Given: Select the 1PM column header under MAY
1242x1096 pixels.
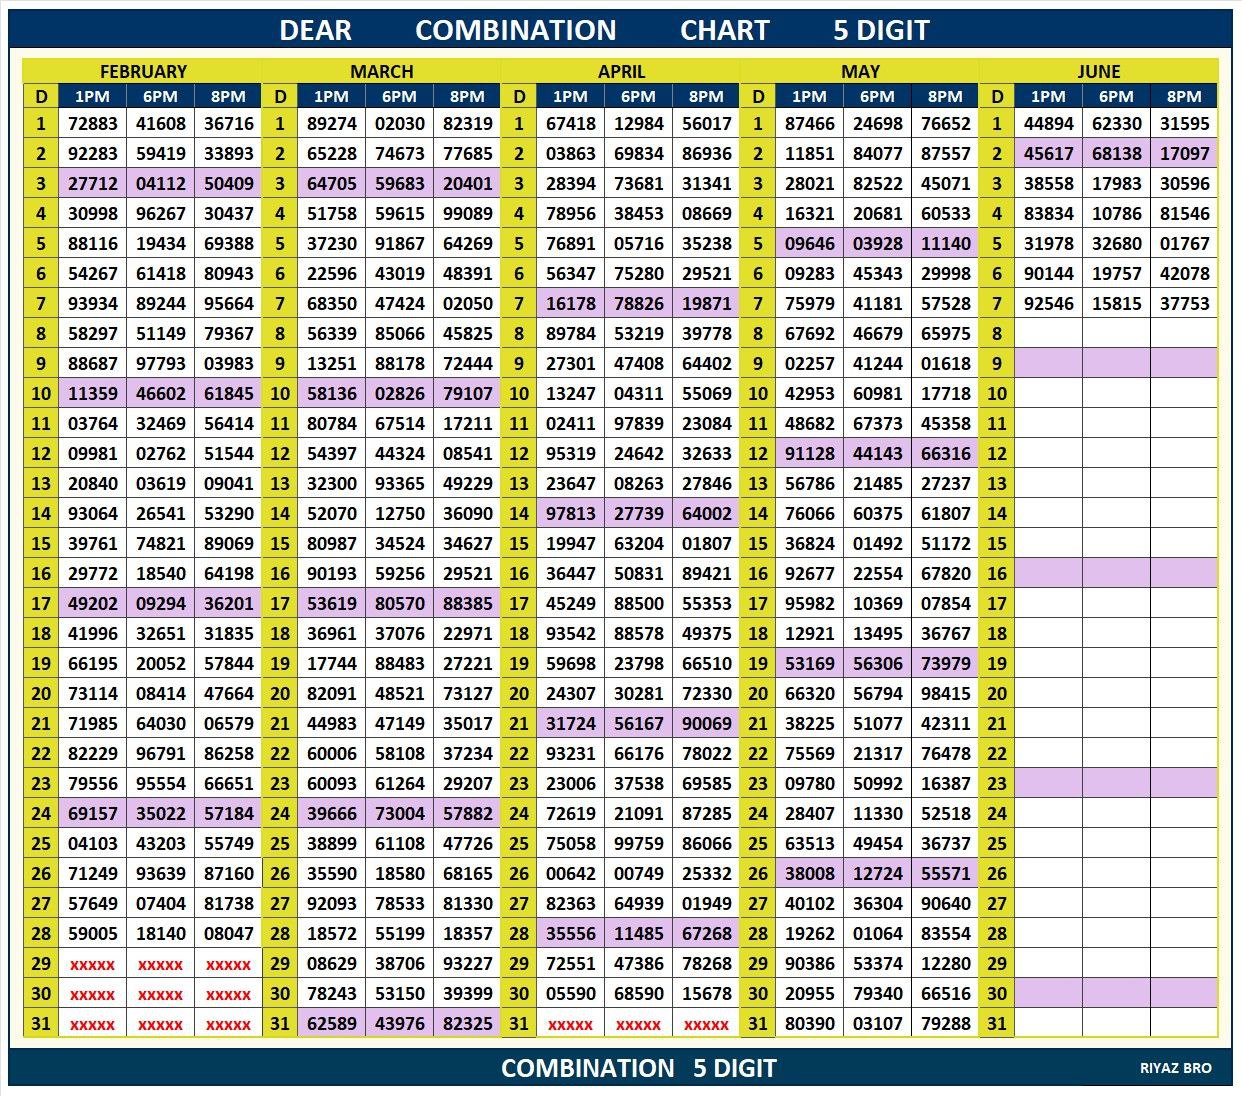Looking at the screenshot, I should (x=809, y=96).
